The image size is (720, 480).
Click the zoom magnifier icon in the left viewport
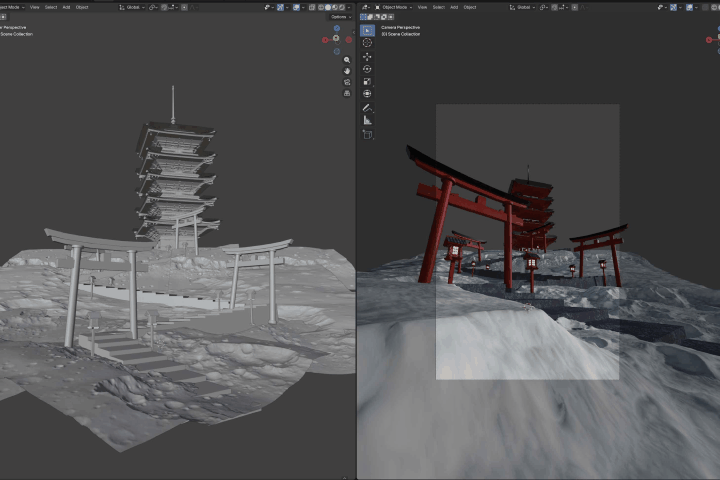tap(347, 60)
